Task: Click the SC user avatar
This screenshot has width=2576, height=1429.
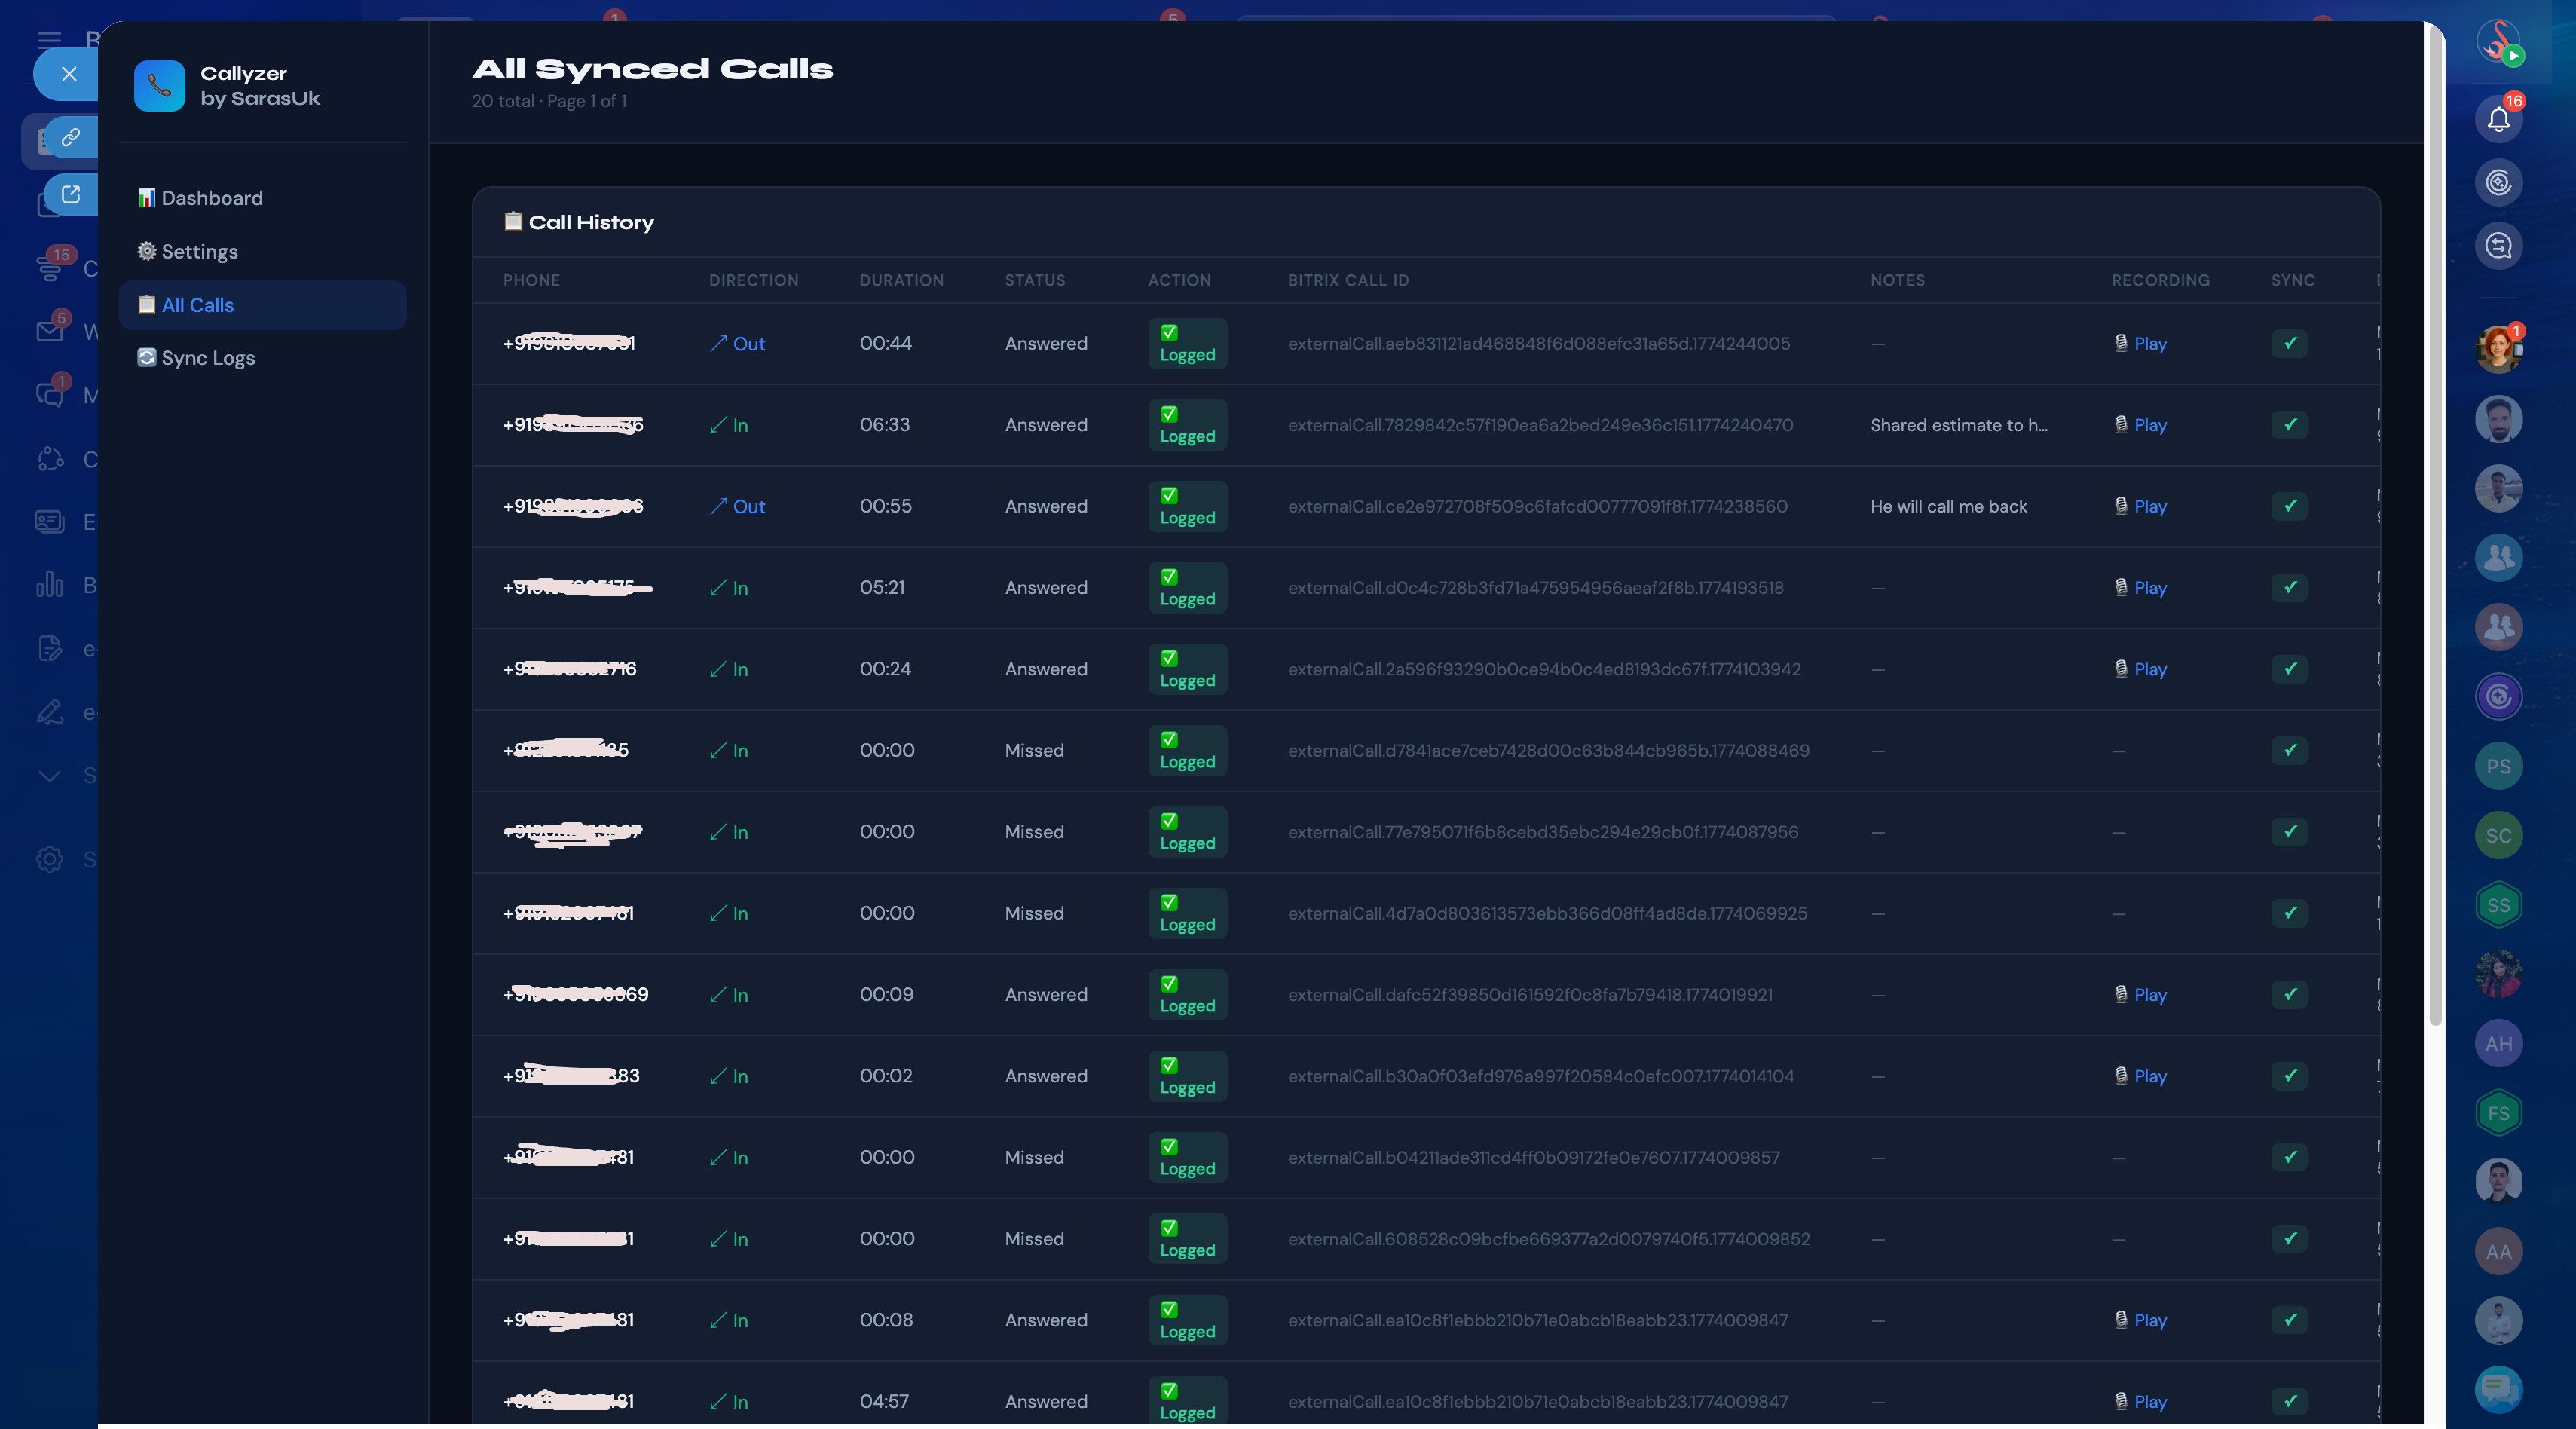Action: point(2498,835)
